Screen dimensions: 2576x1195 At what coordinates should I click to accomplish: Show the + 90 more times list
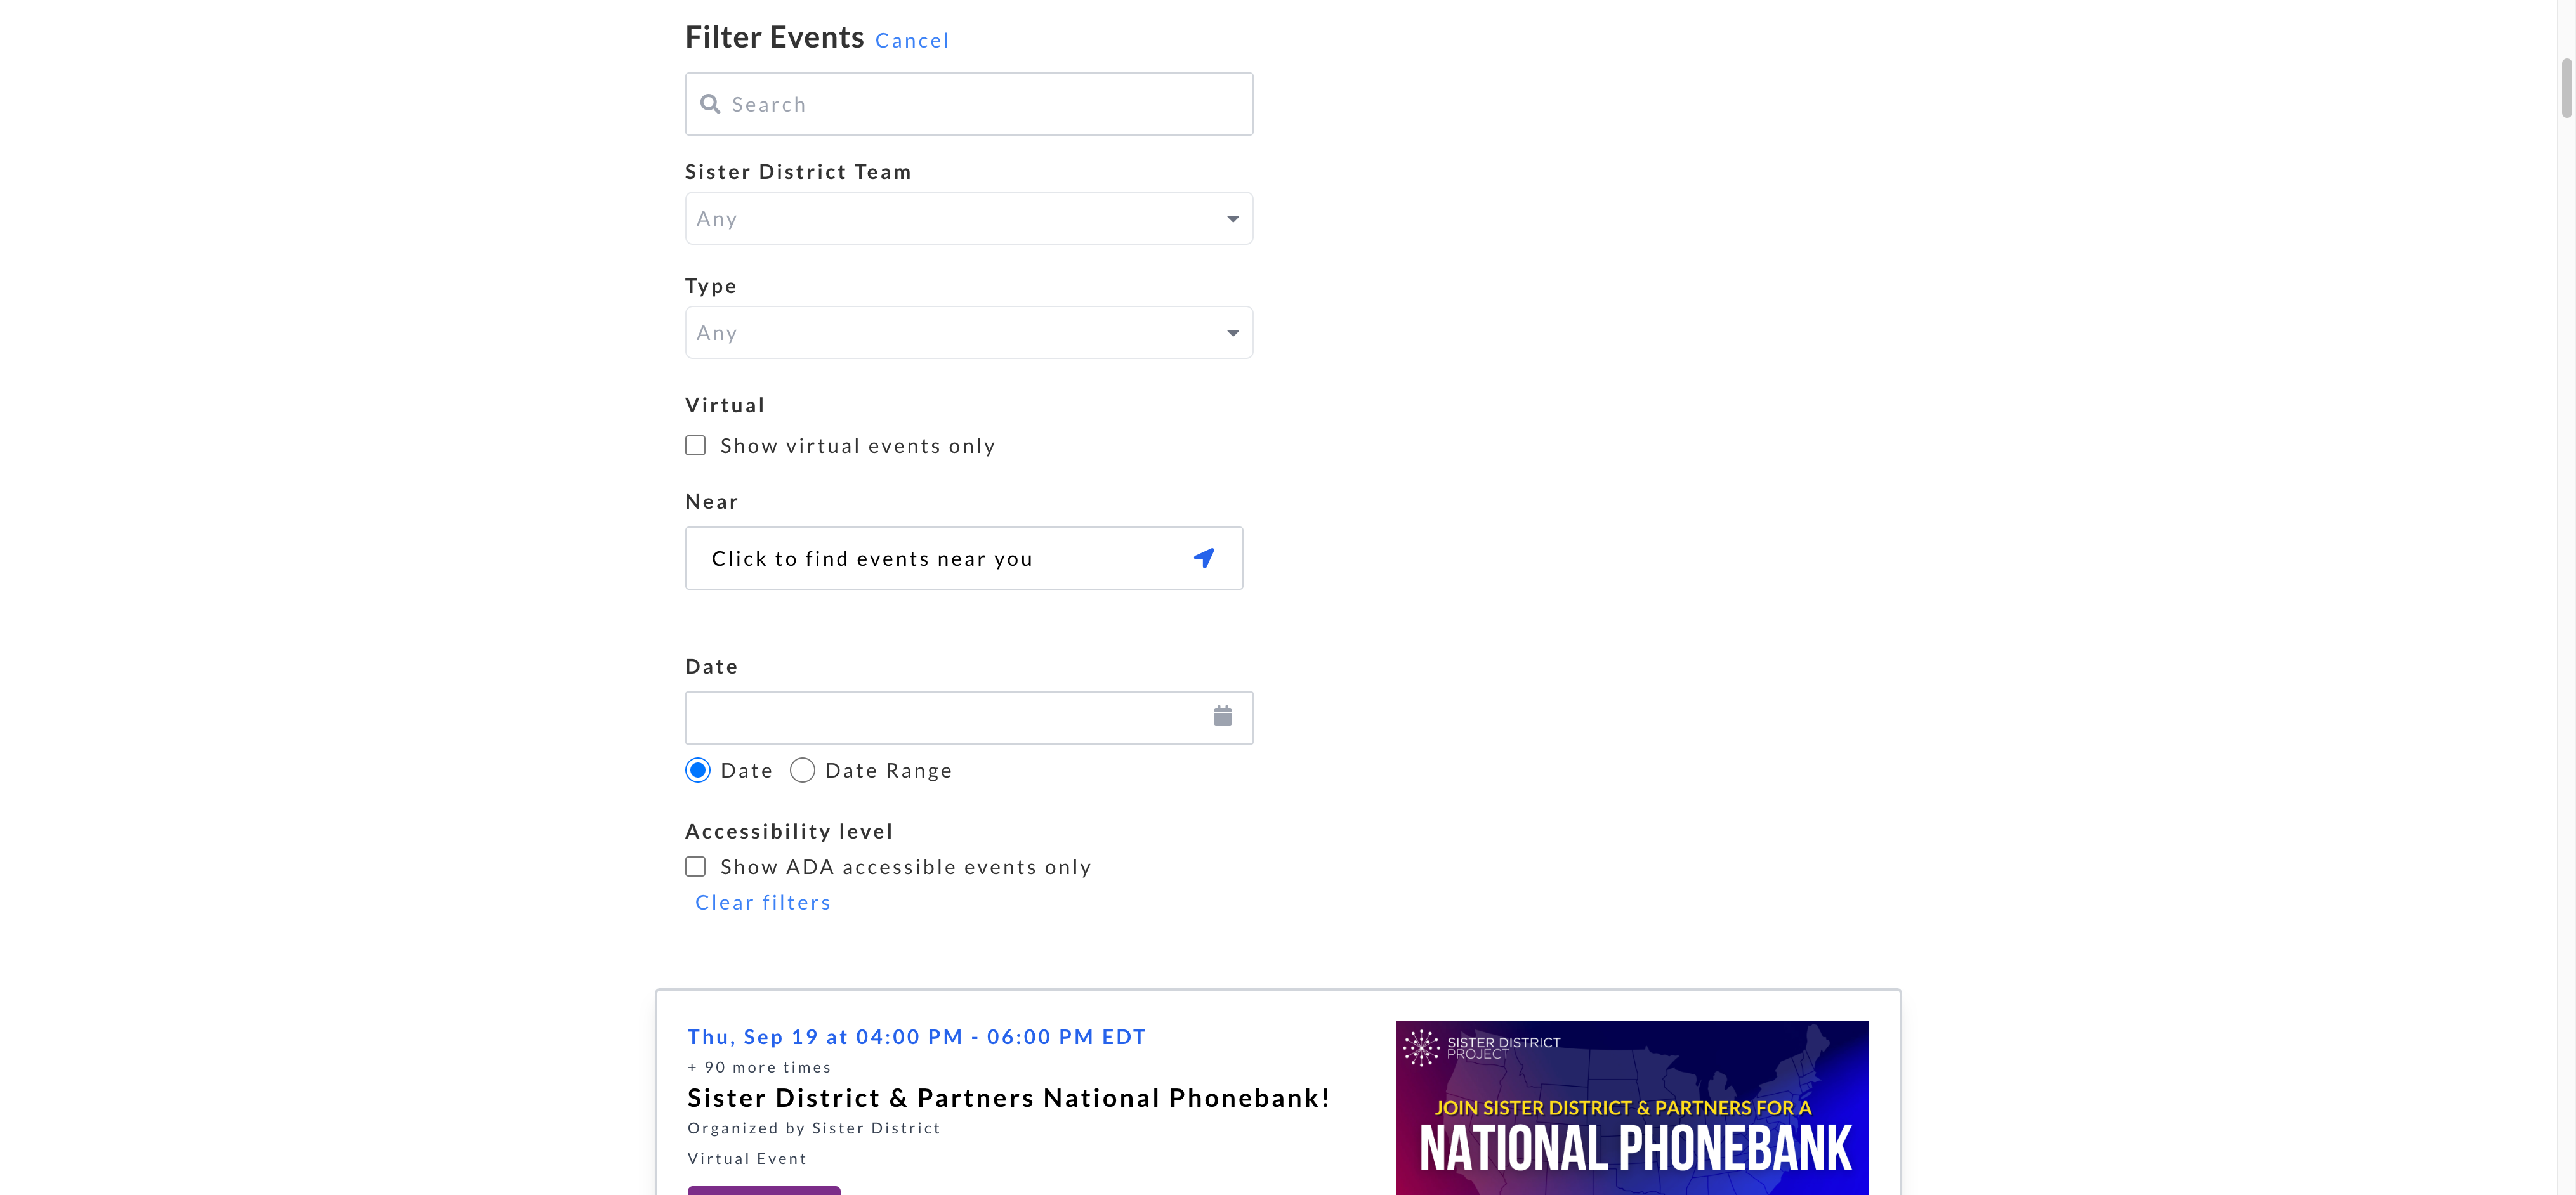click(759, 1067)
